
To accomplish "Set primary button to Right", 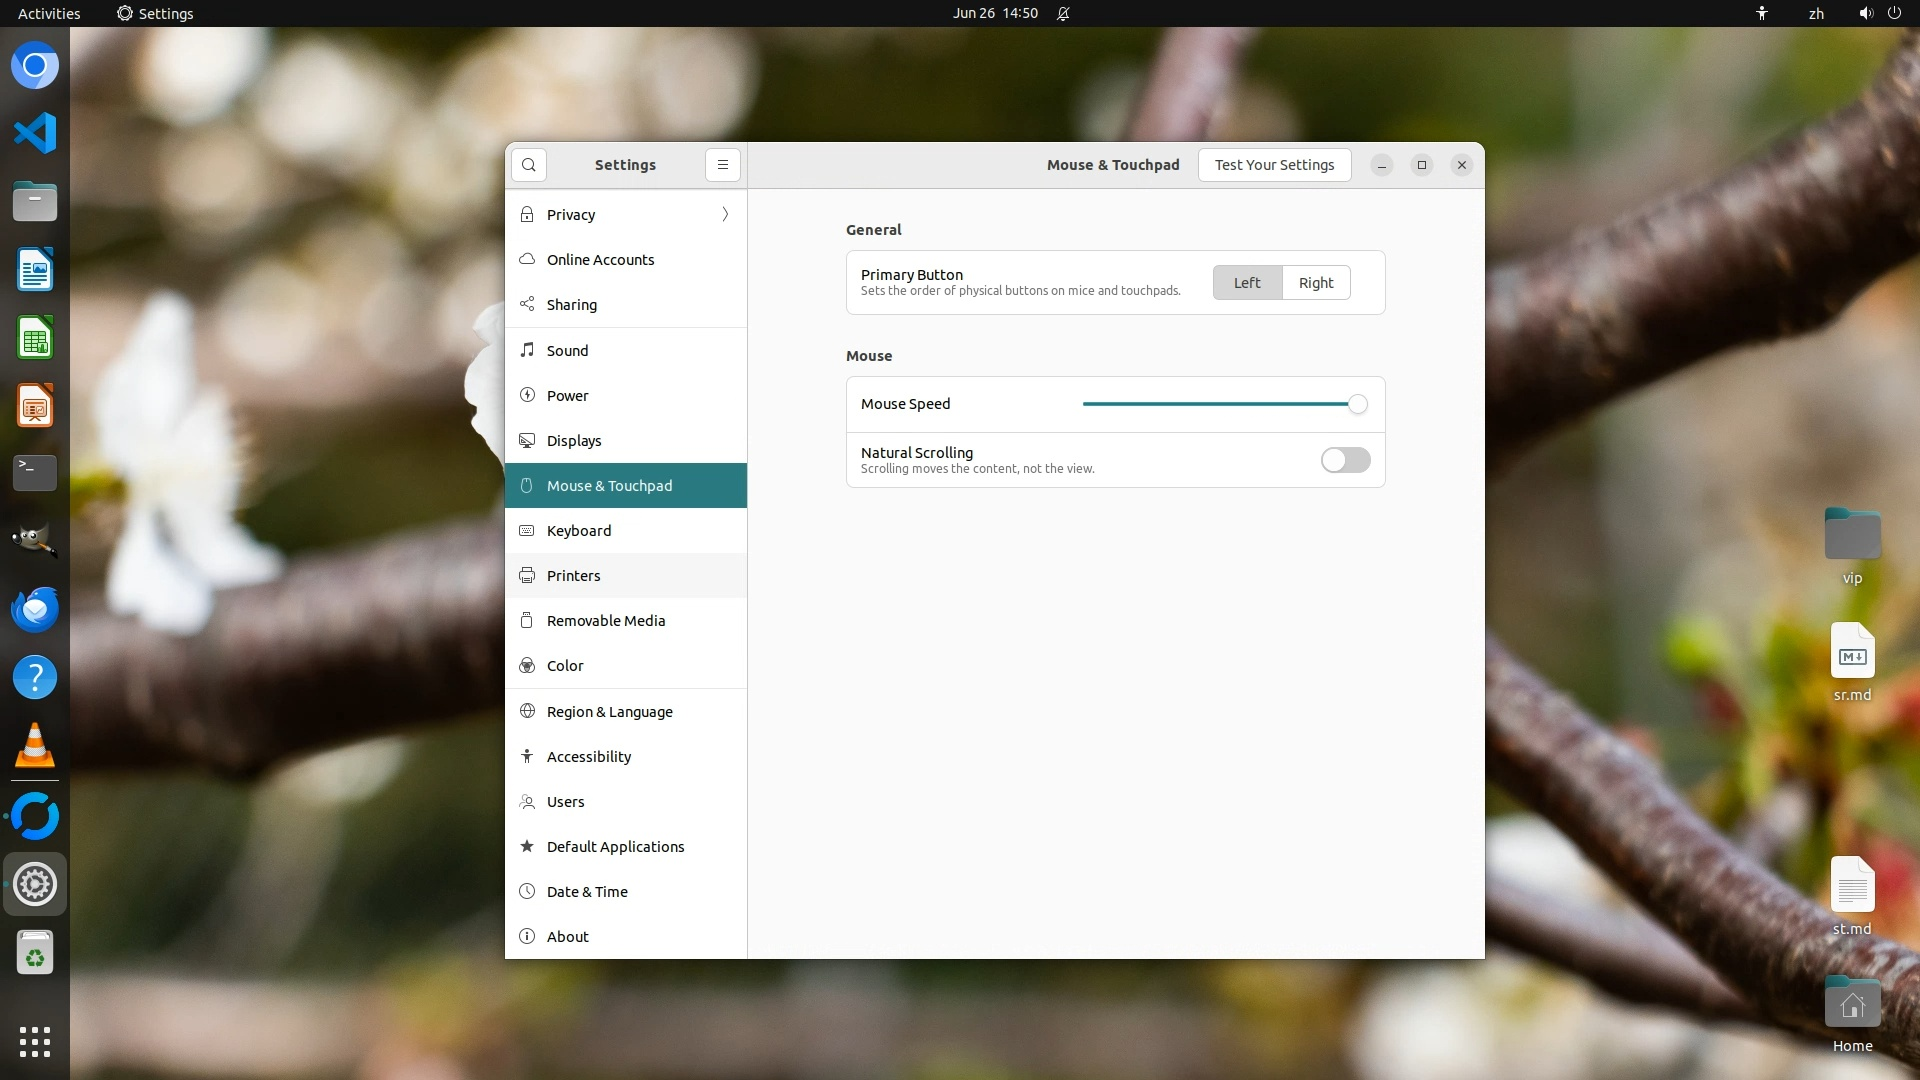I will [1315, 283].
